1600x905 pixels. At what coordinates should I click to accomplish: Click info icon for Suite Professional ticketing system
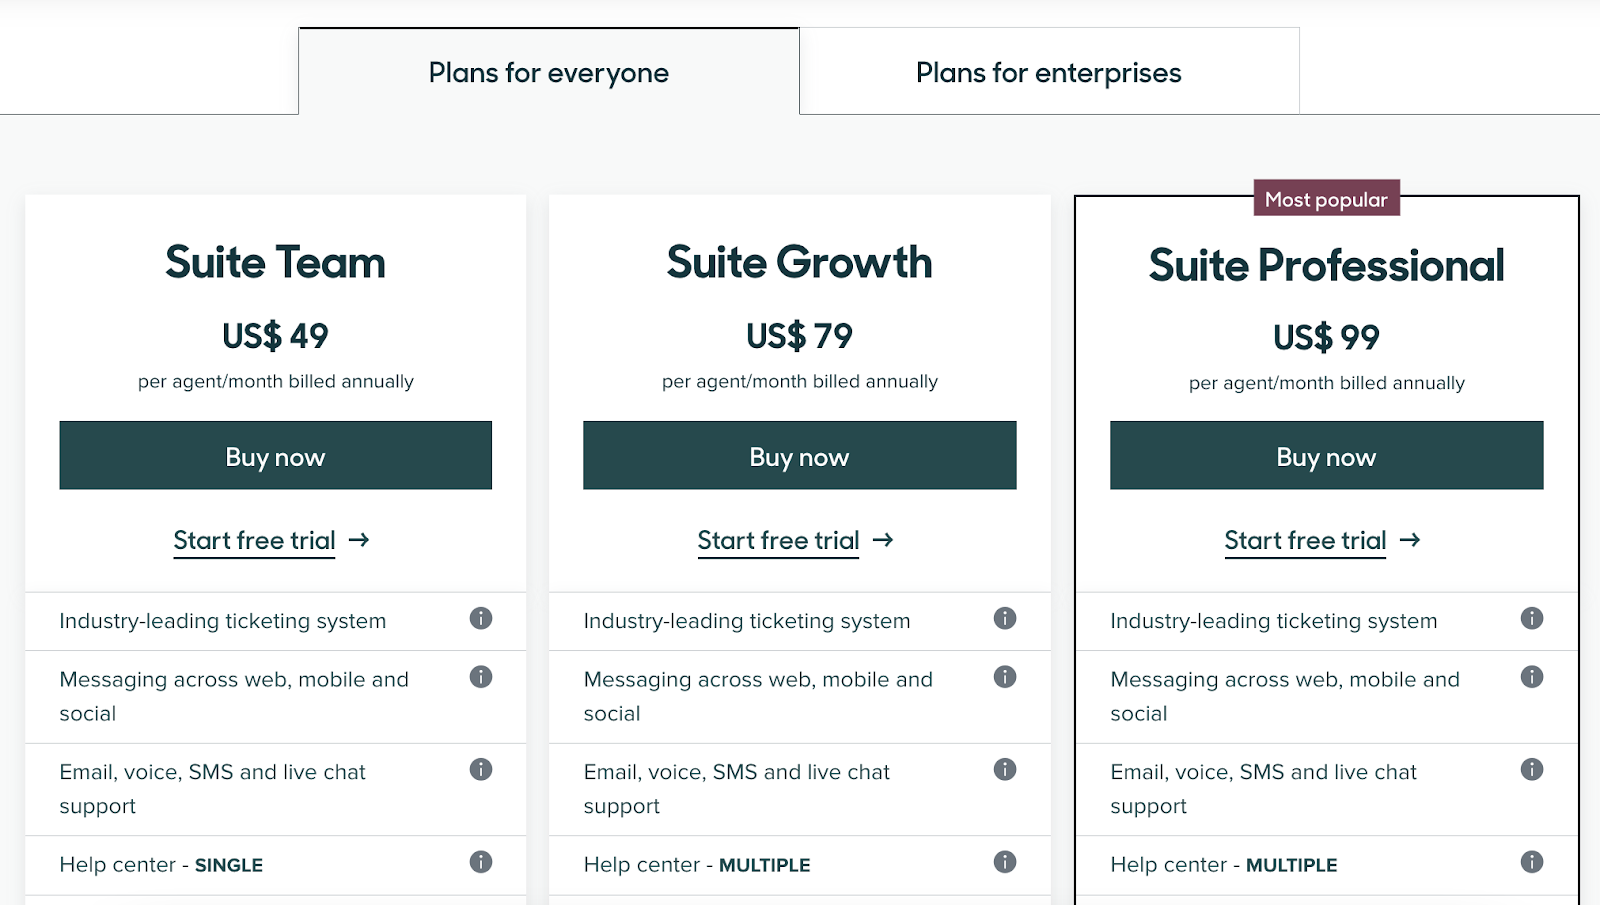[1532, 618]
